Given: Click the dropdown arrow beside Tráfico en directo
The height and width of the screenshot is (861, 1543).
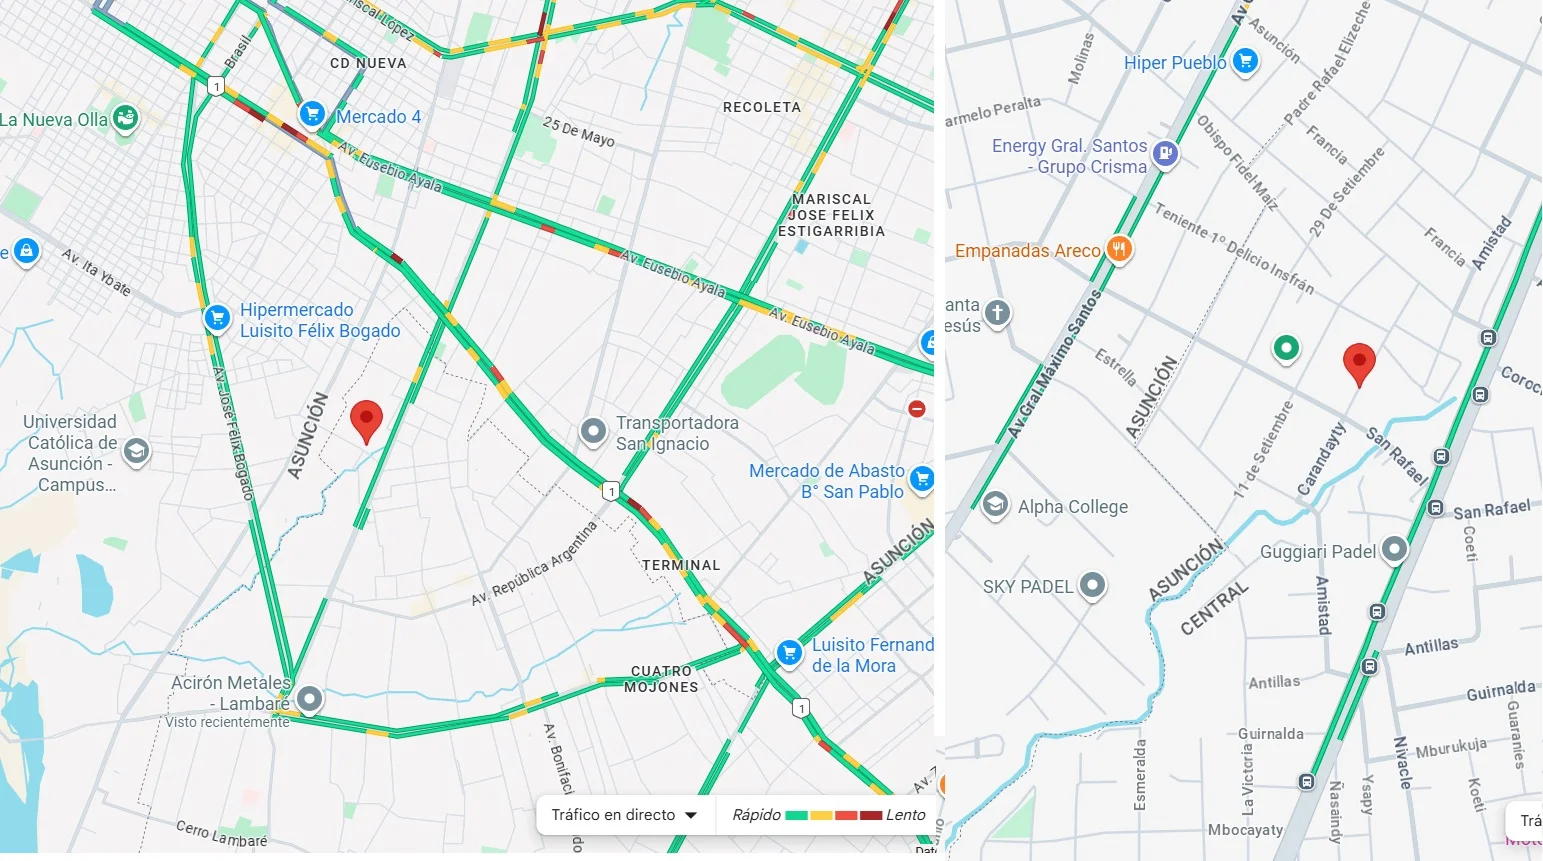Looking at the screenshot, I should (x=691, y=815).
